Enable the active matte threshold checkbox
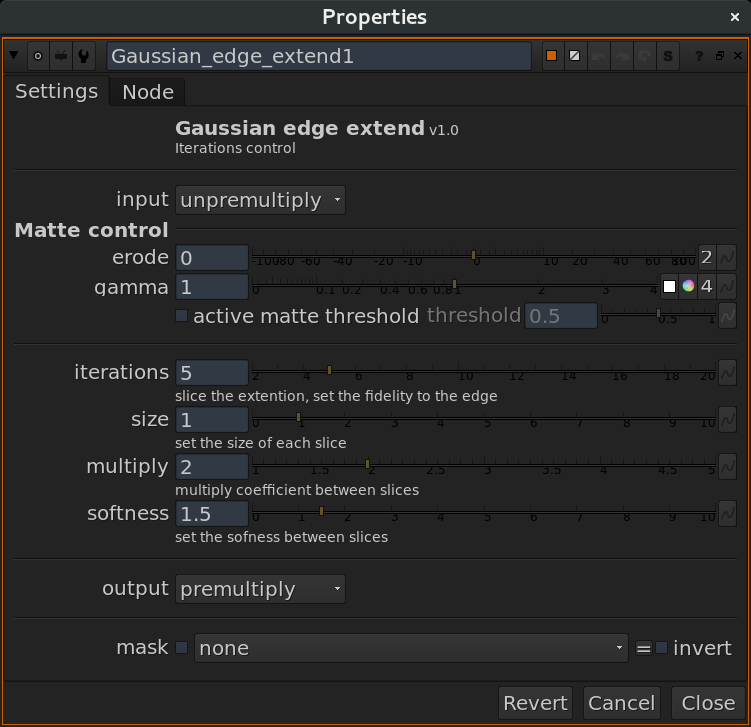This screenshot has height=727, width=751. click(182, 316)
